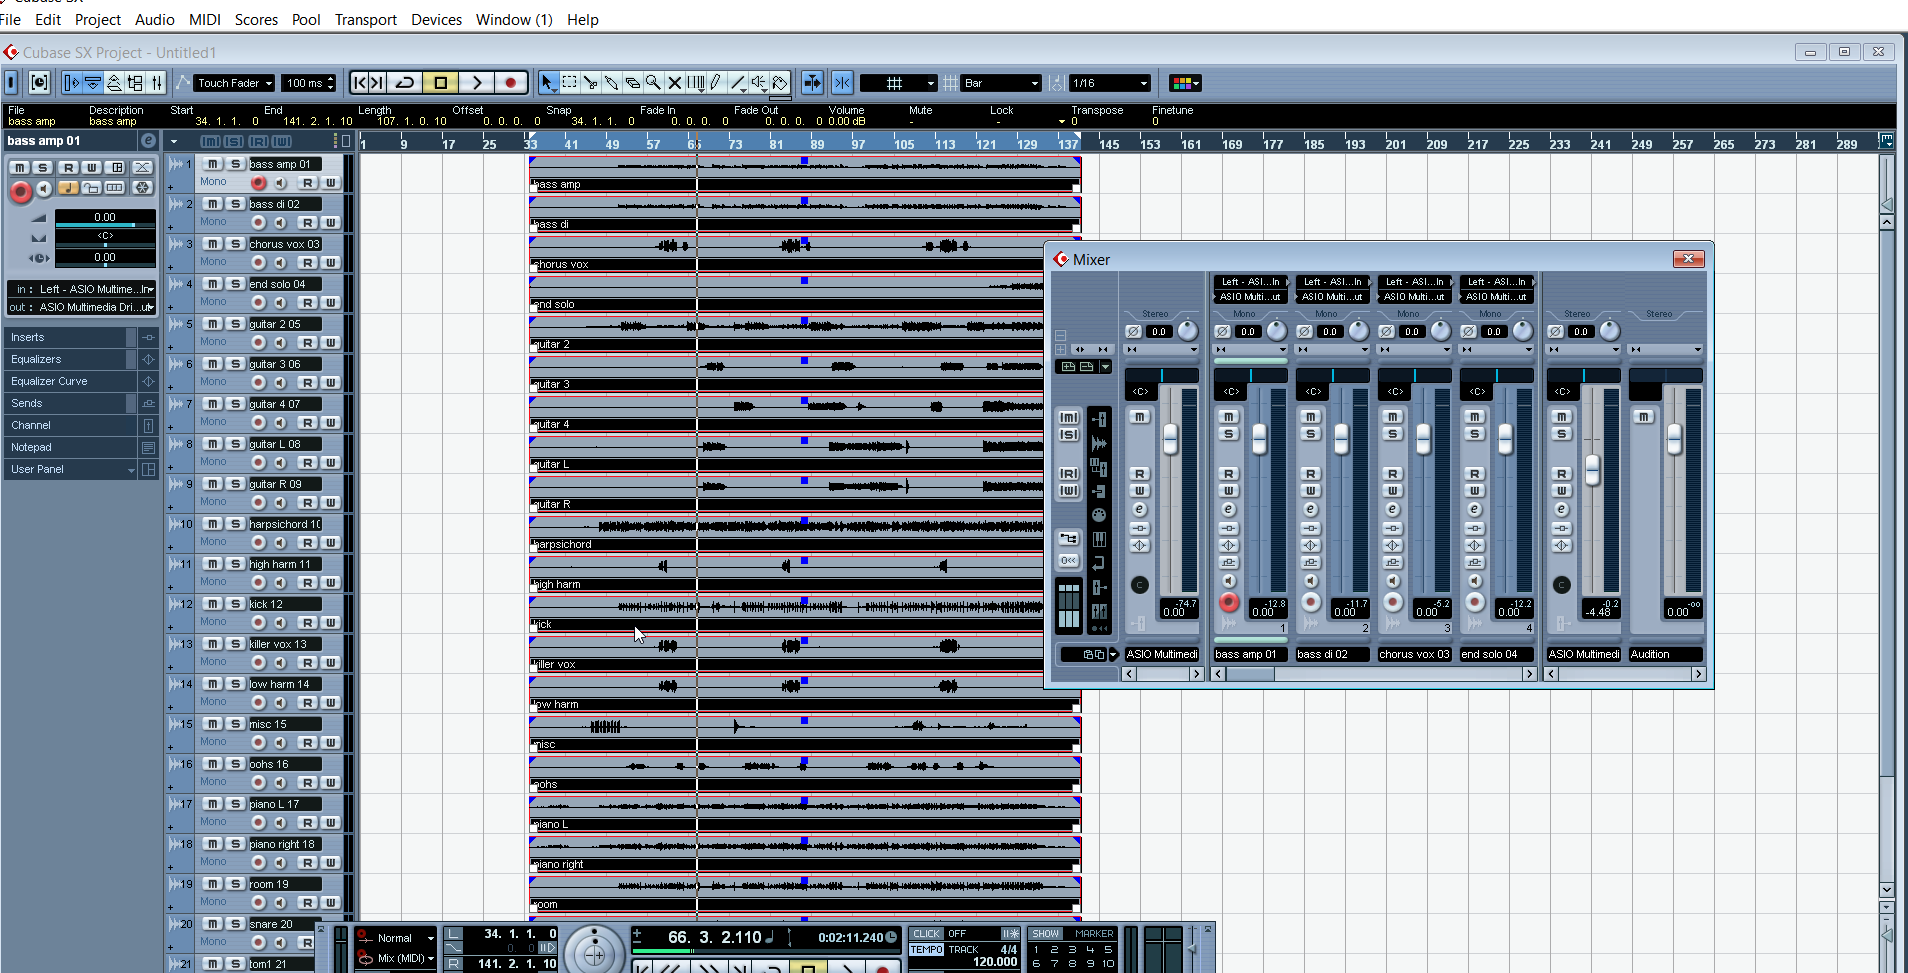Record-enable bass di 02 channel in Mixer
Image resolution: width=1908 pixels, height=973 pixels.
(x=1310, y=602)
